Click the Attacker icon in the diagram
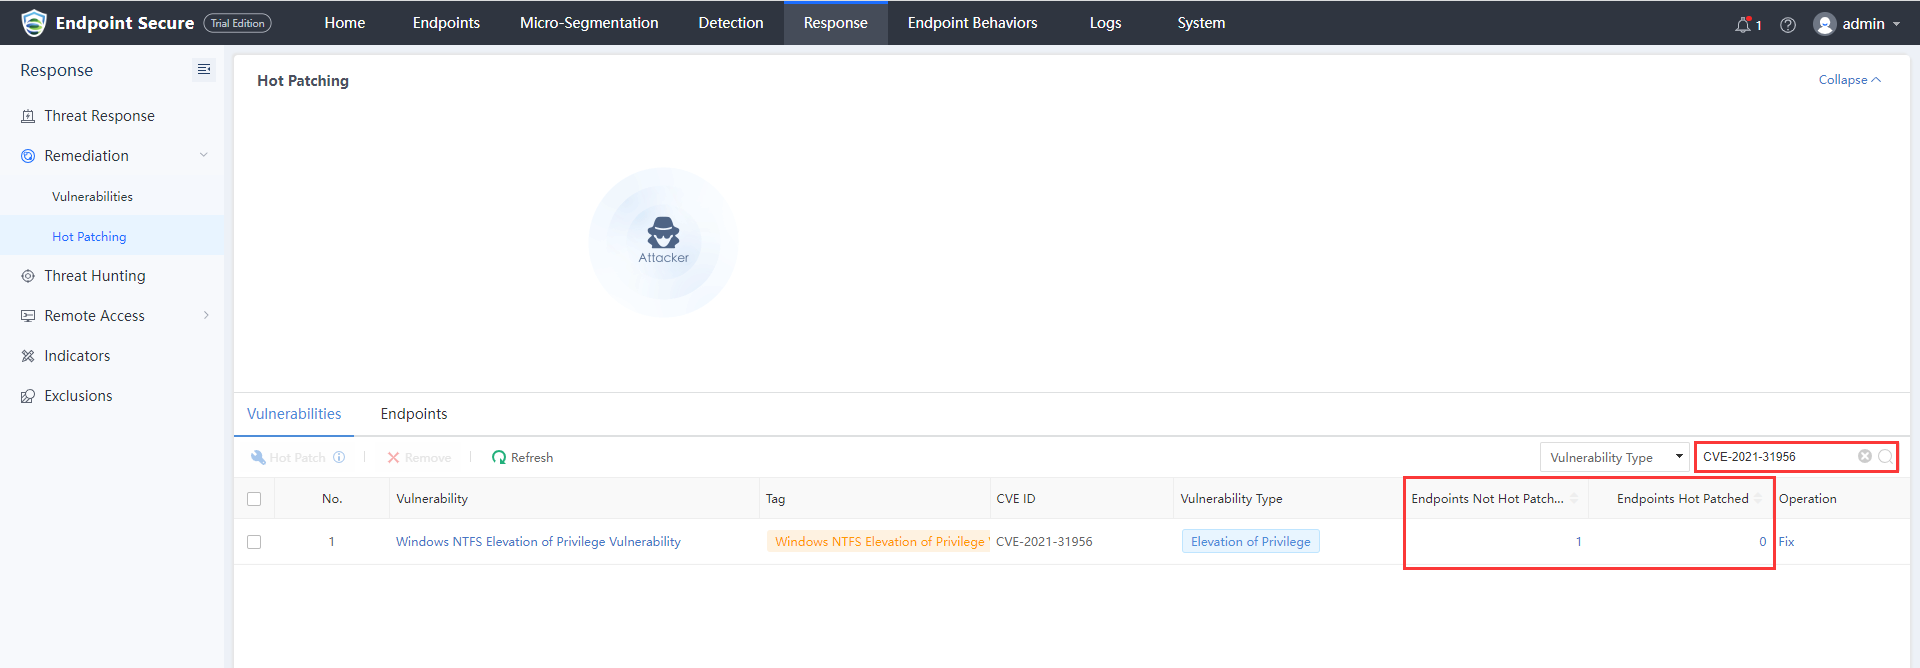 tap(663, 233)
